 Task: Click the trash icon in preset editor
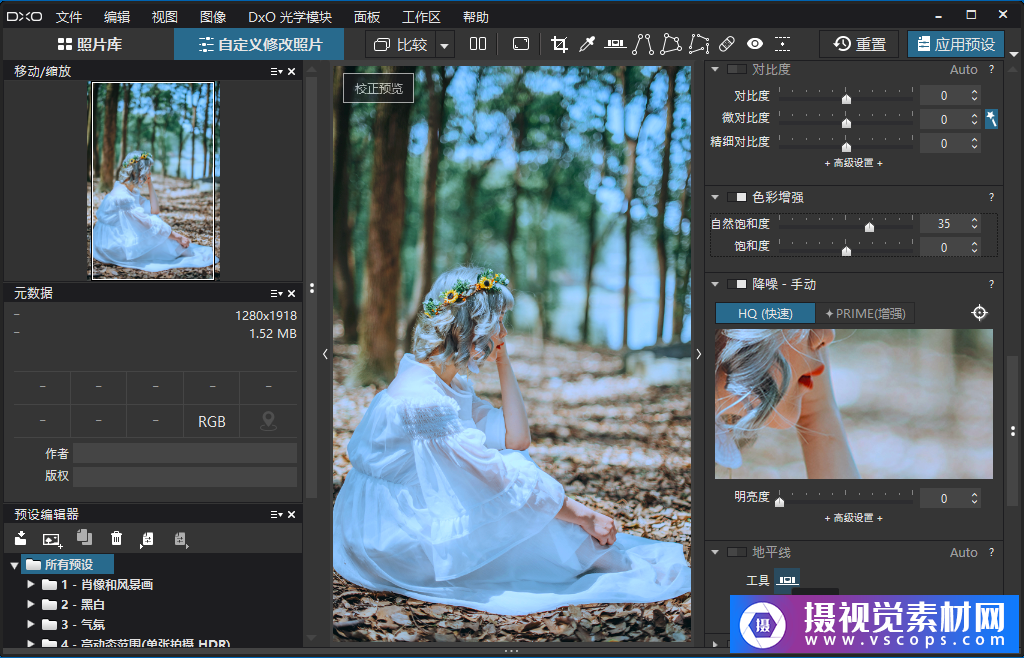[117, 539]
